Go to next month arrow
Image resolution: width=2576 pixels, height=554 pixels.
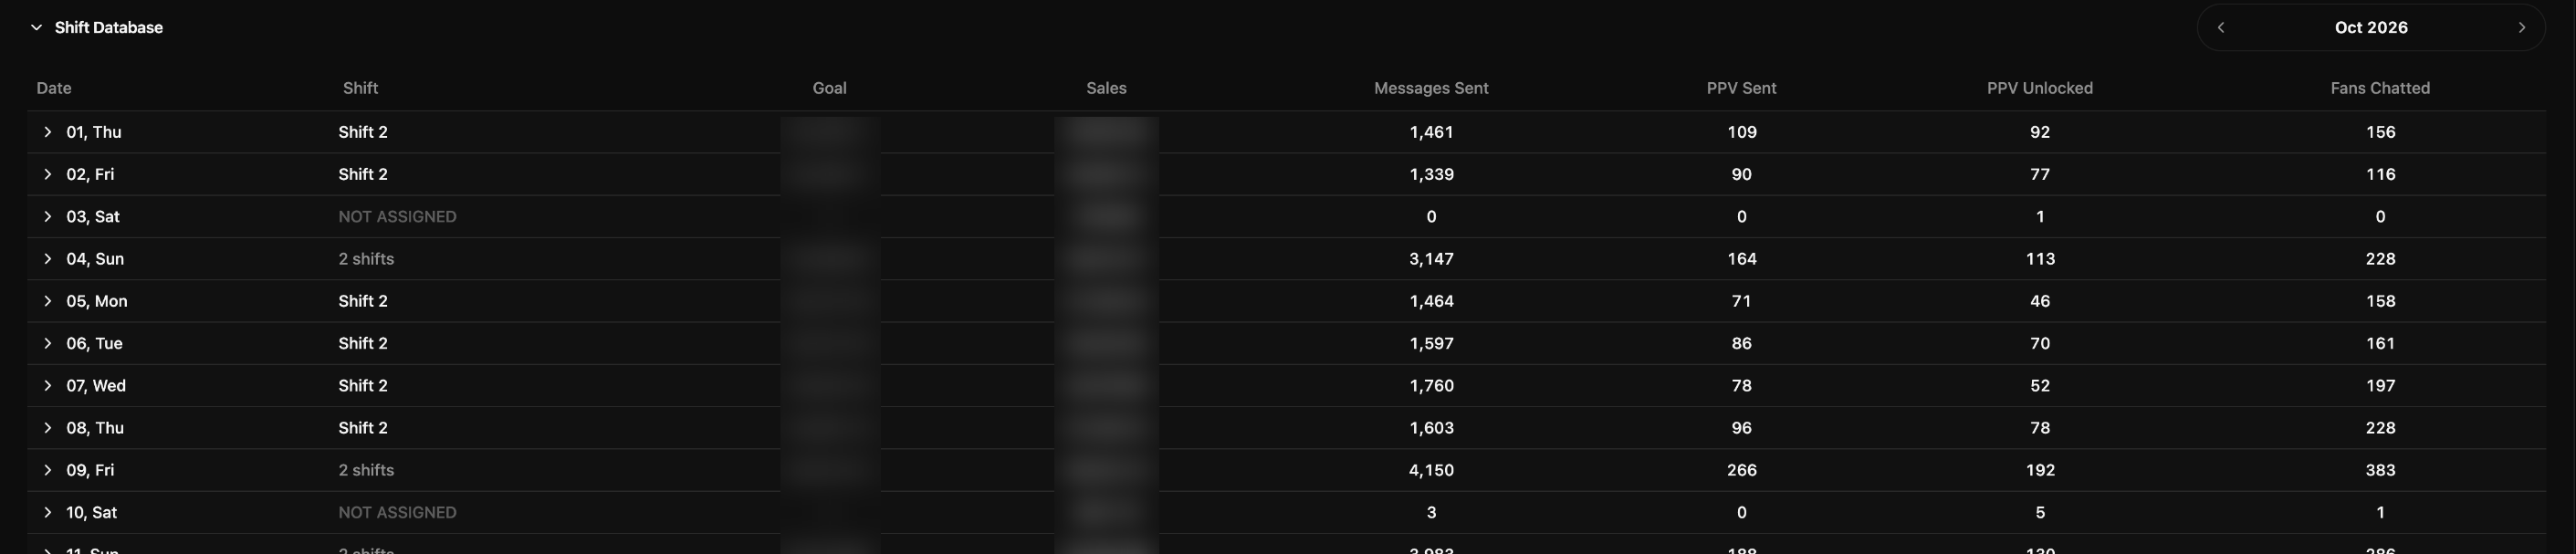2521,27
